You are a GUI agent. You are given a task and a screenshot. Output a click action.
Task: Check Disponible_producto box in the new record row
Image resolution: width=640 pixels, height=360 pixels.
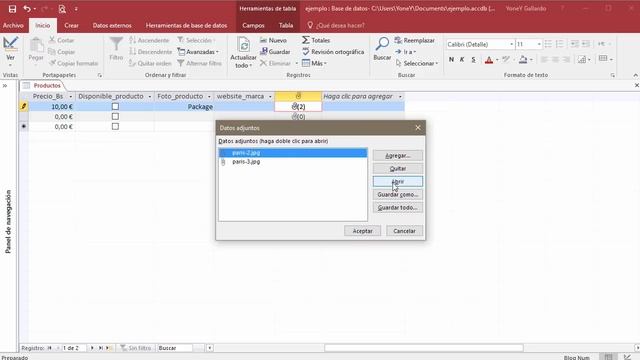pyautogui.click(x=115, y=127)
